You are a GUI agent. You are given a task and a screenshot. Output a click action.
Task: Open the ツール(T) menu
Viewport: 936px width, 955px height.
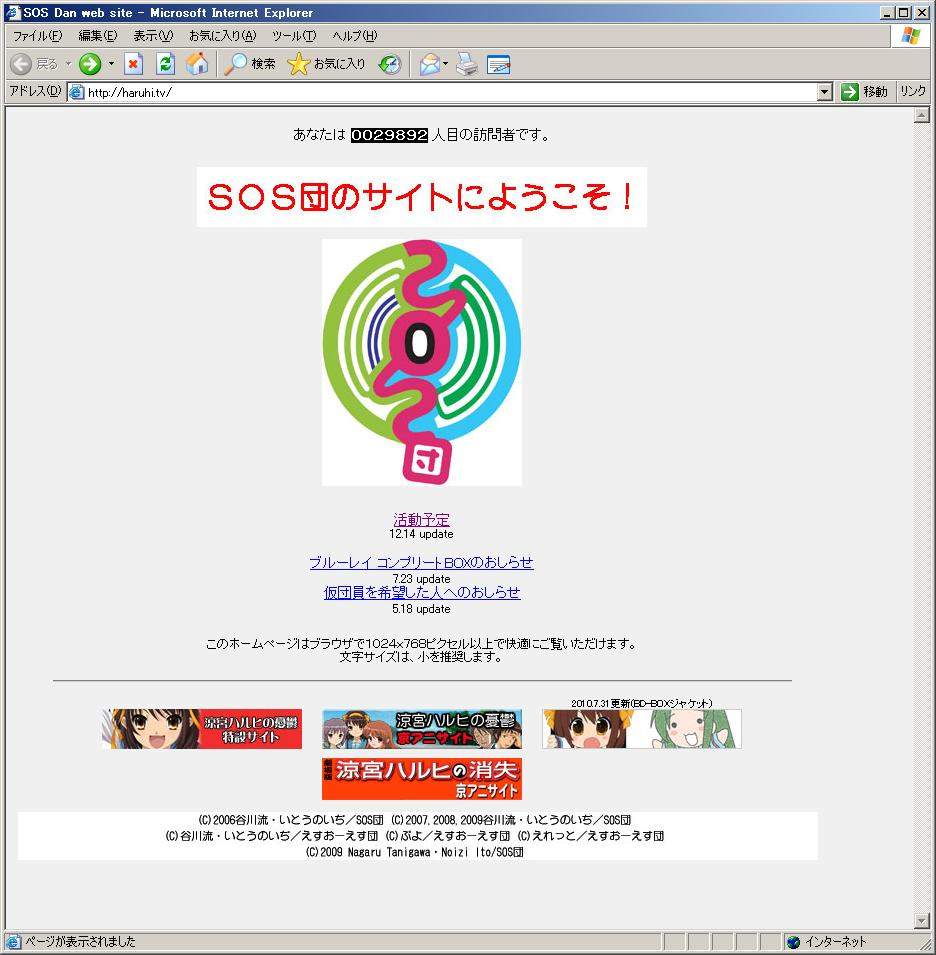(294, 36)
